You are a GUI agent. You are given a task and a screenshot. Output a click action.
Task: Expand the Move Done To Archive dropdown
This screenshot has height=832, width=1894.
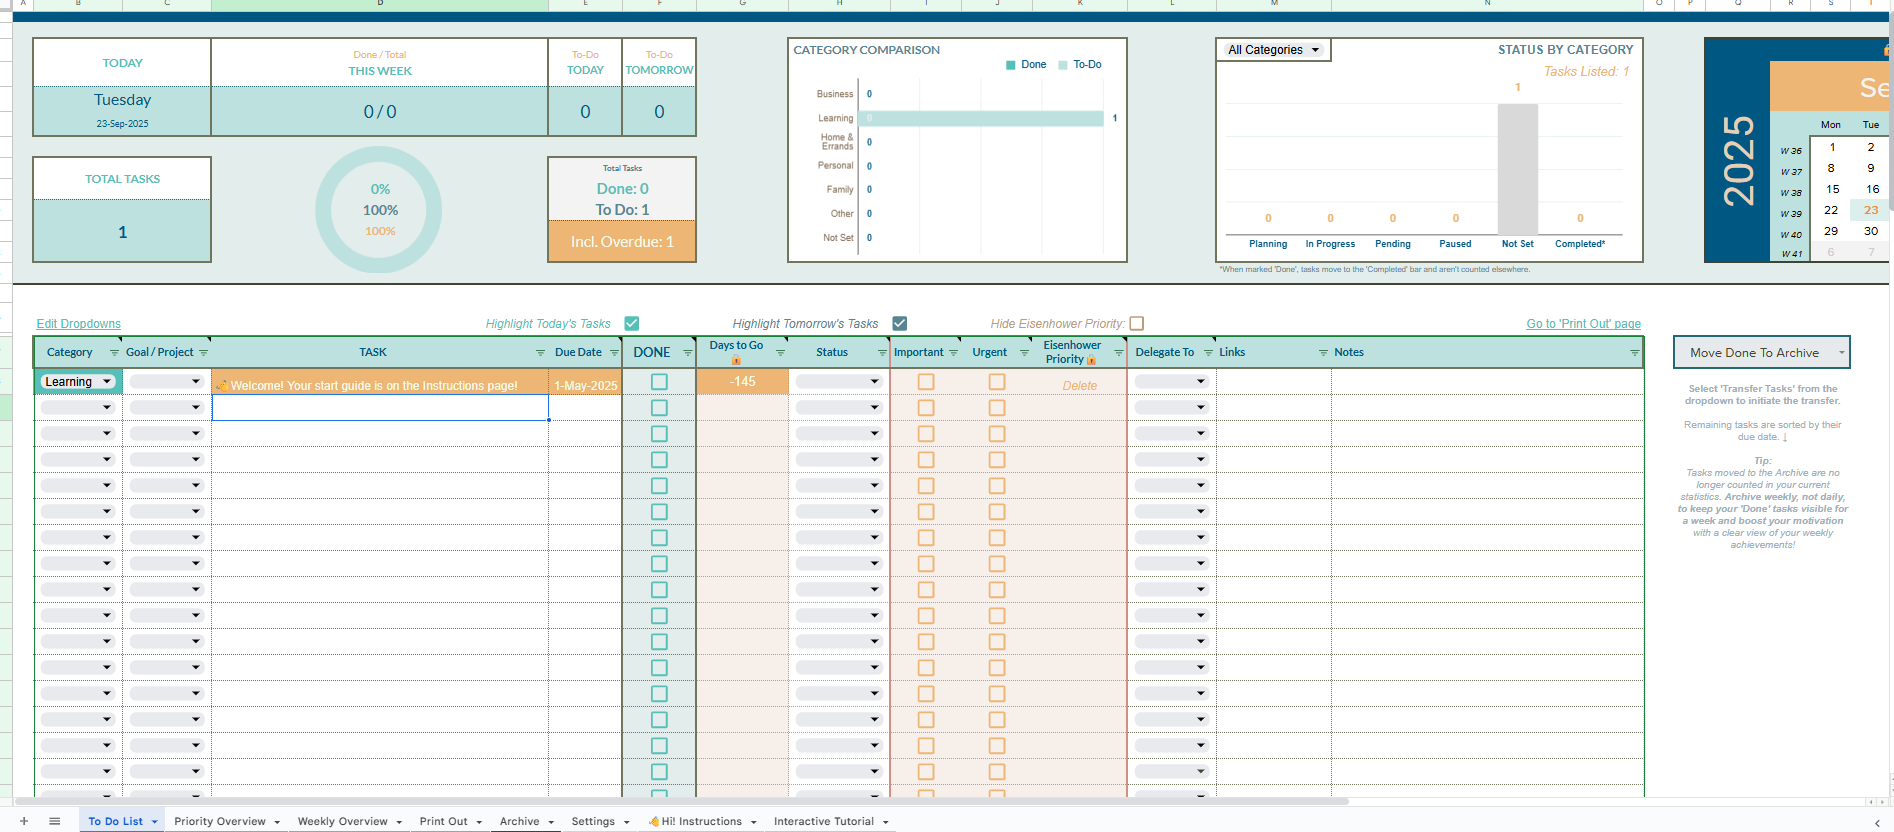1761,353
